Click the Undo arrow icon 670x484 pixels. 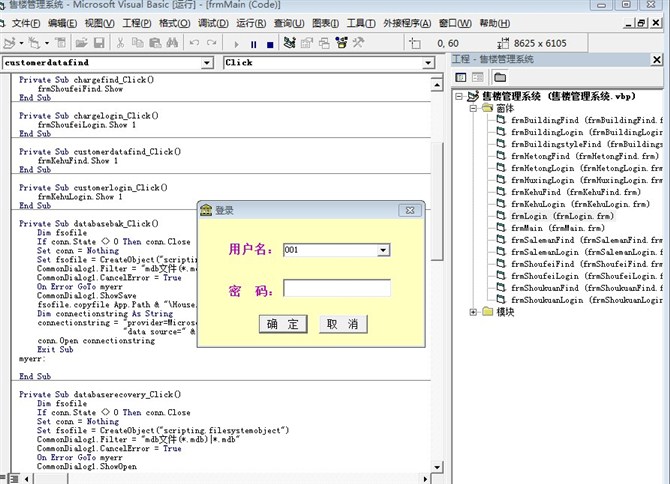(x=194, y=43)
